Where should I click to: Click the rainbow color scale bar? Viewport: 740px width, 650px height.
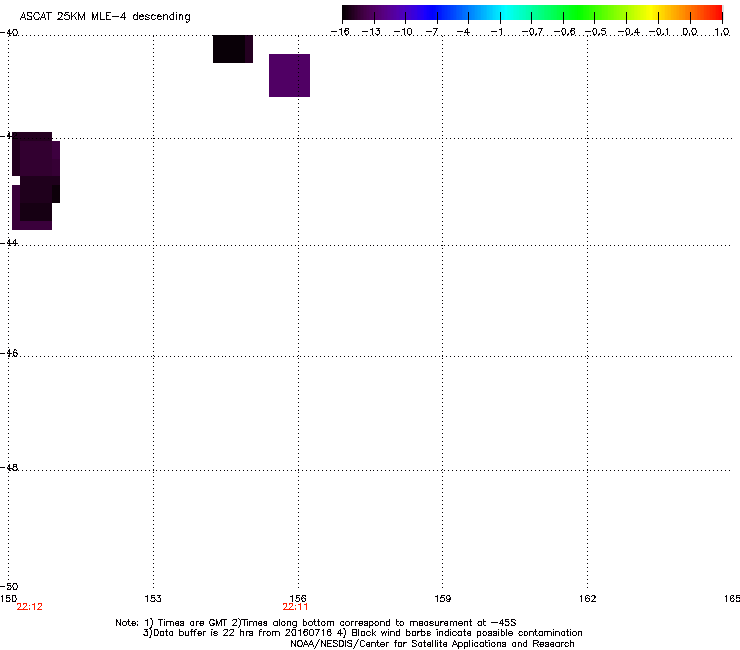(x=532, y=13)
